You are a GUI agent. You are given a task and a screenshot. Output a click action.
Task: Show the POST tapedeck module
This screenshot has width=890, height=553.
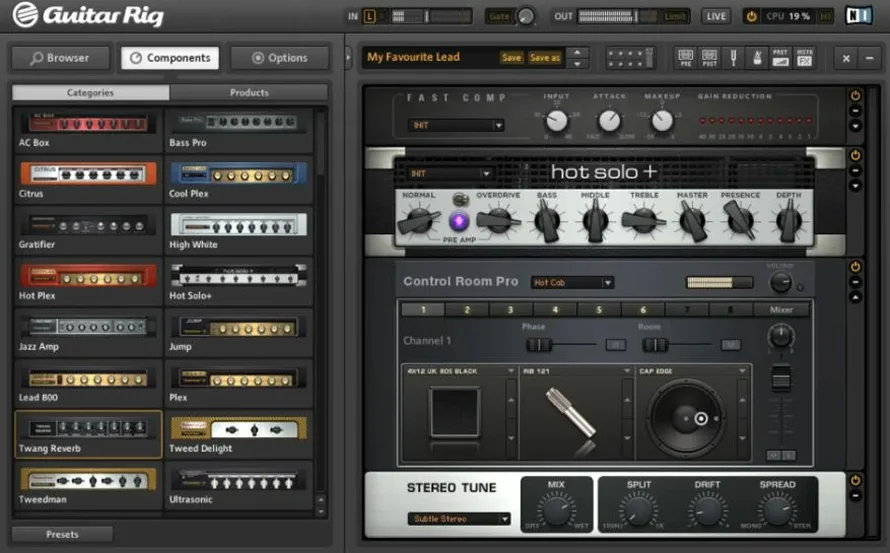pyautogui.click(x=709, y=57)
